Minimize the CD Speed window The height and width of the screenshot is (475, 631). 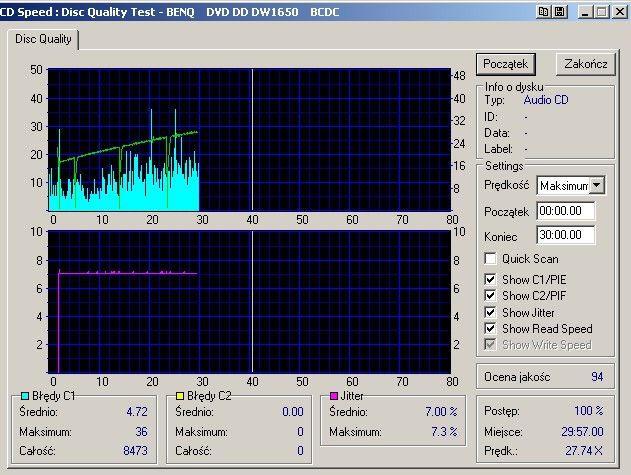(585, 12)
